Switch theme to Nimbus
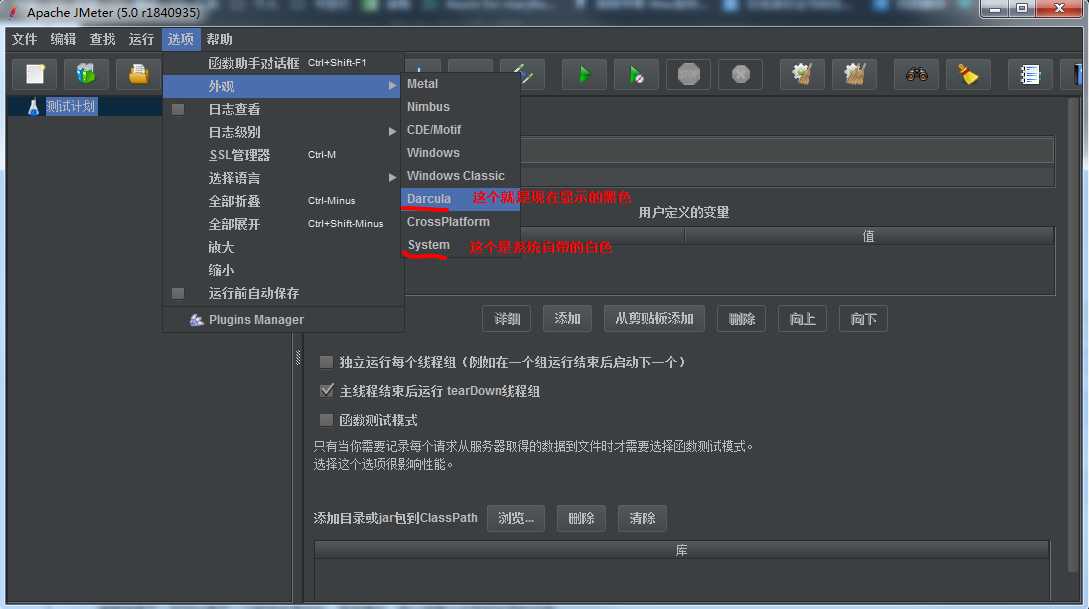The height and width of the screenshot is (609, 1089). [428, 106]
